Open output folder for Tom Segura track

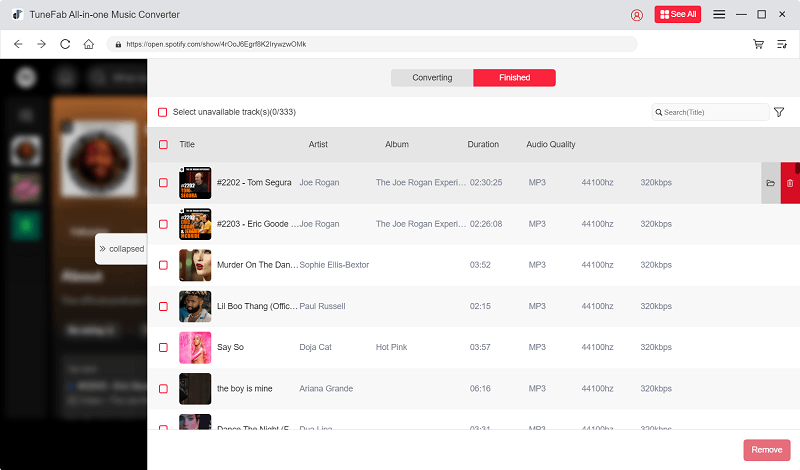click(x=770, y=183)
